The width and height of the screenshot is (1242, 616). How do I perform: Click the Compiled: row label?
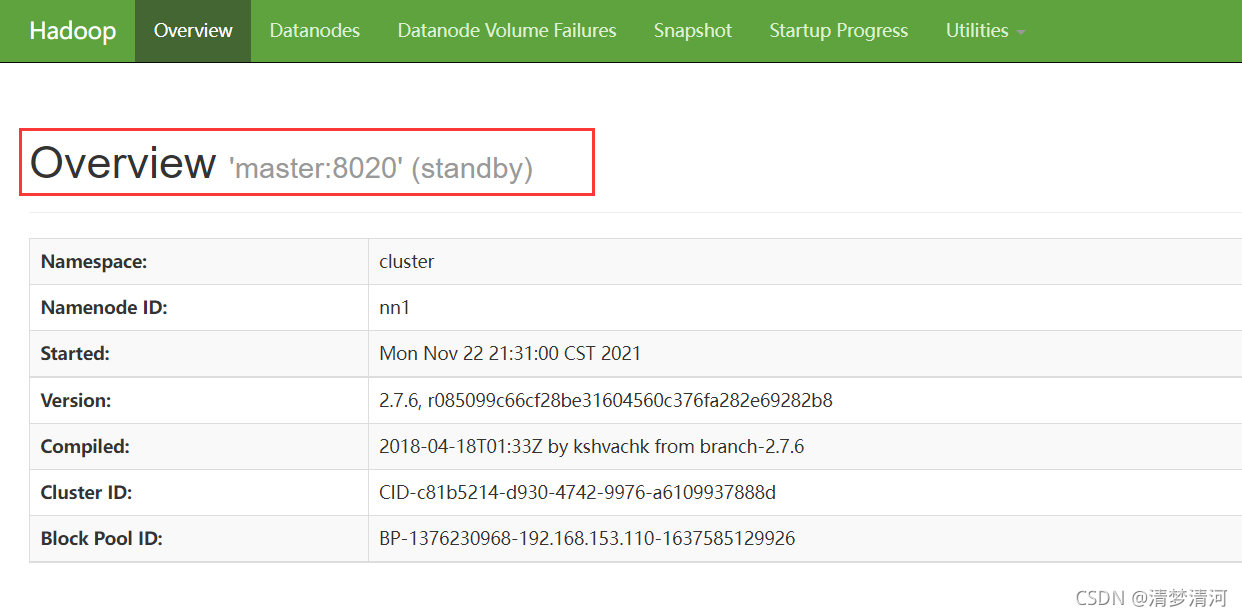(x=85, y=446)
